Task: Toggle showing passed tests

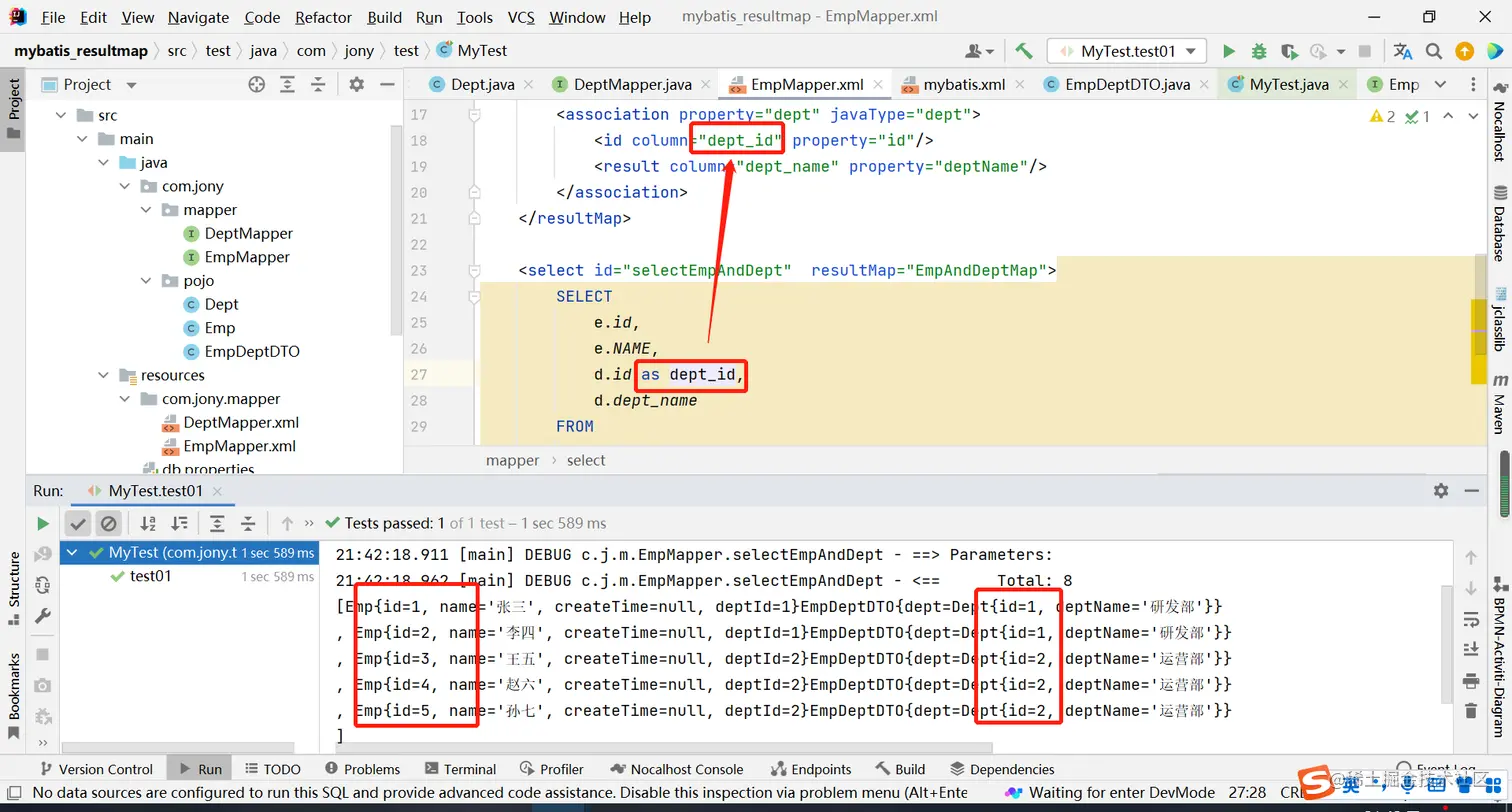Action: point(79,523)
